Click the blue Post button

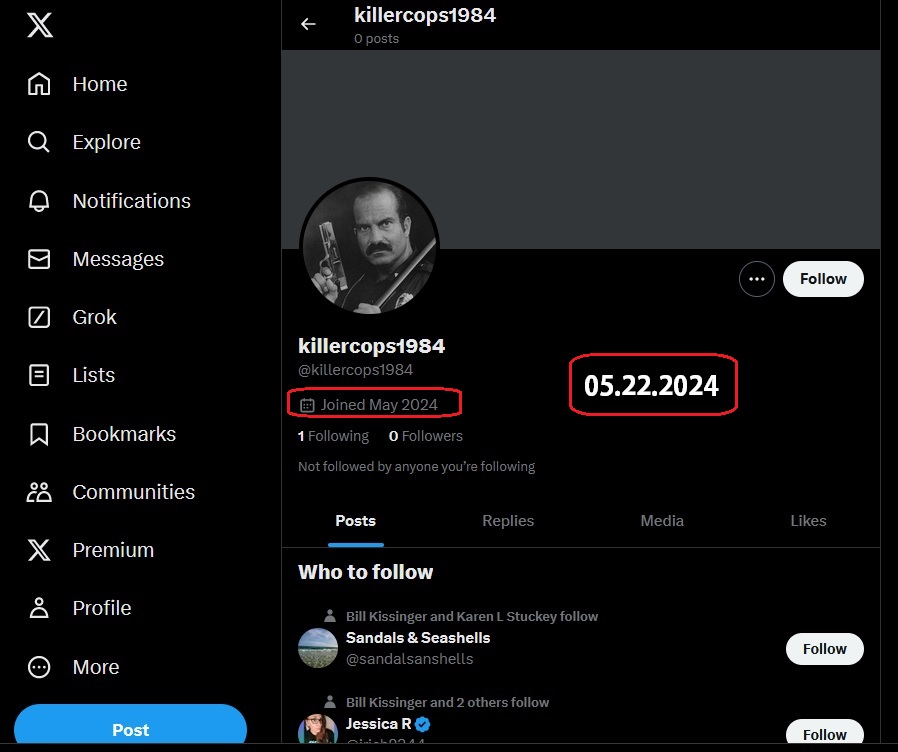click(131, 727)
